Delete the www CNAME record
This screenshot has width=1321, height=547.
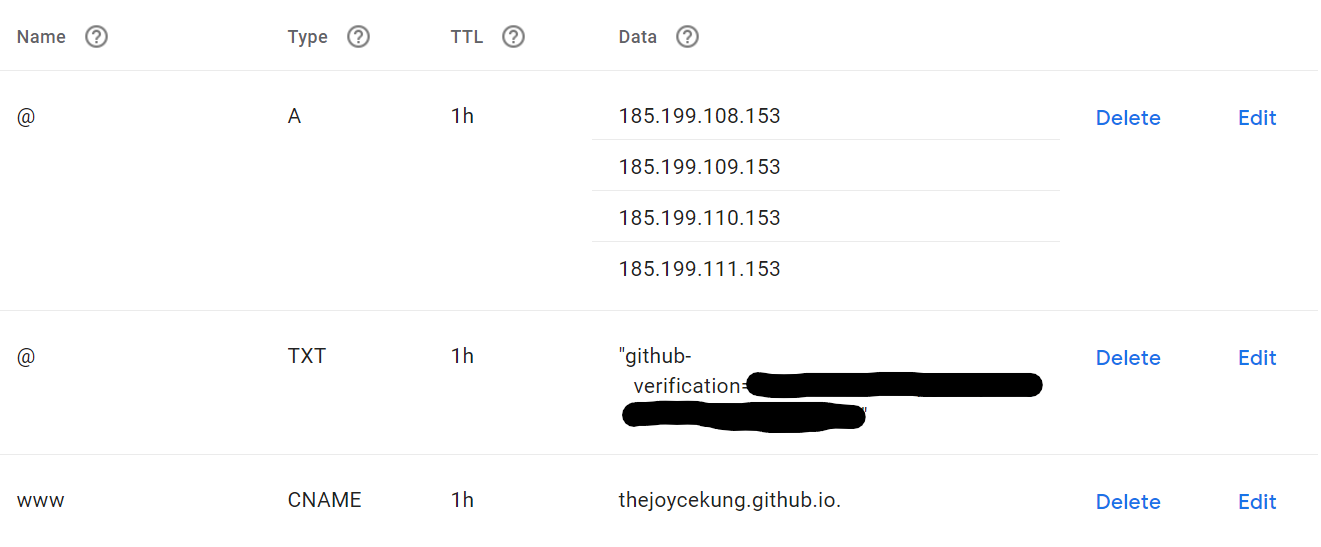click(x=1128, y=502)
